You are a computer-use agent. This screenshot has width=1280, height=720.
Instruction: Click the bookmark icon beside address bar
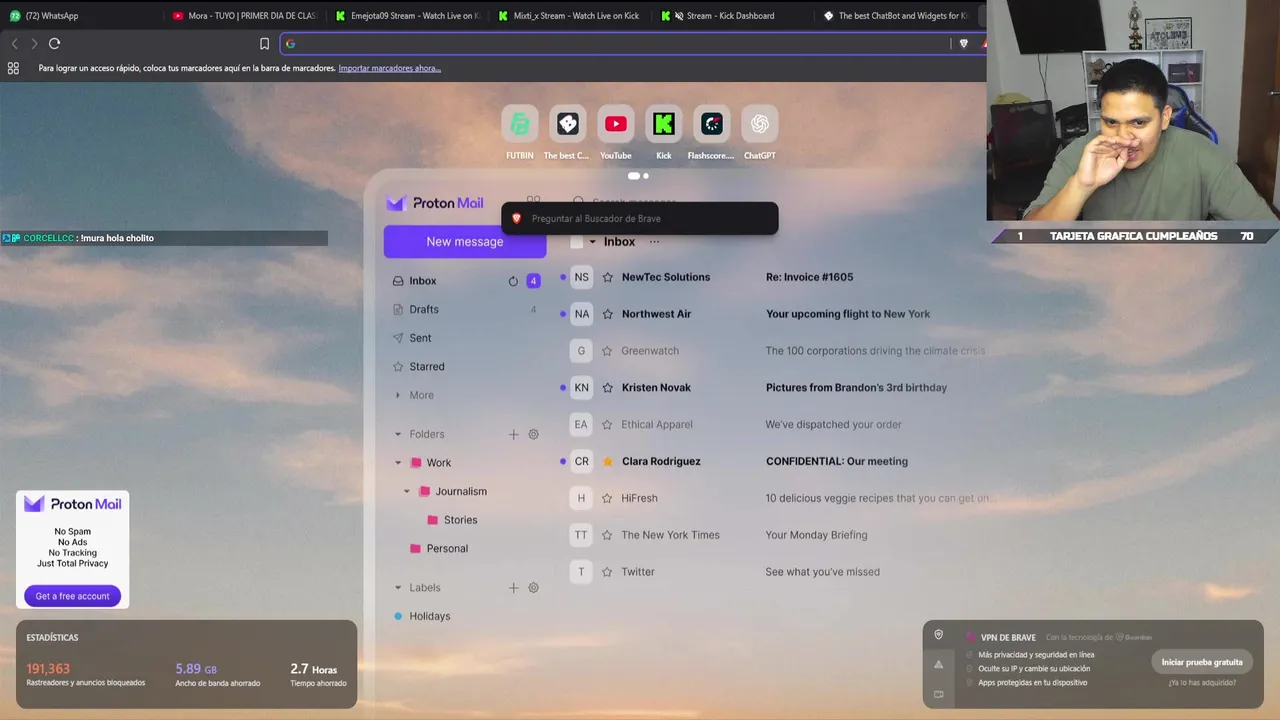pyautogui.click(x=264, y=43)
